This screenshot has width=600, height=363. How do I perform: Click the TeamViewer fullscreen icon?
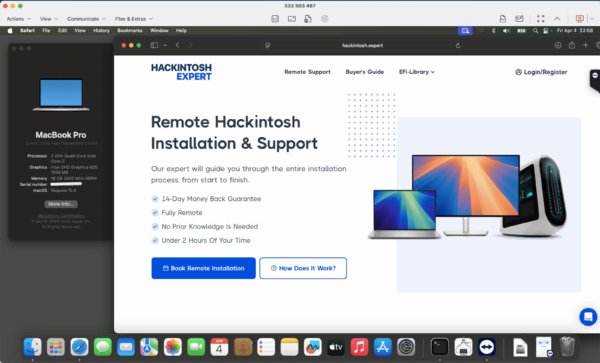click(x=540, y=19)
